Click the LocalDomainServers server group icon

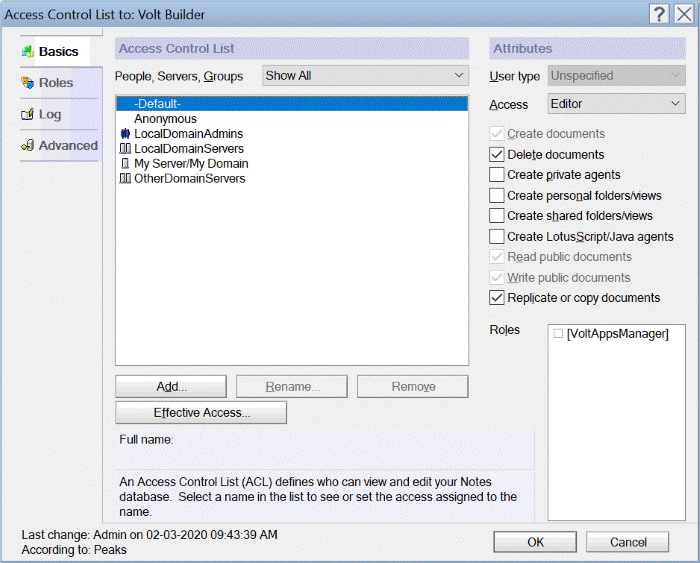pyautogui.click(x=125, y=149)
